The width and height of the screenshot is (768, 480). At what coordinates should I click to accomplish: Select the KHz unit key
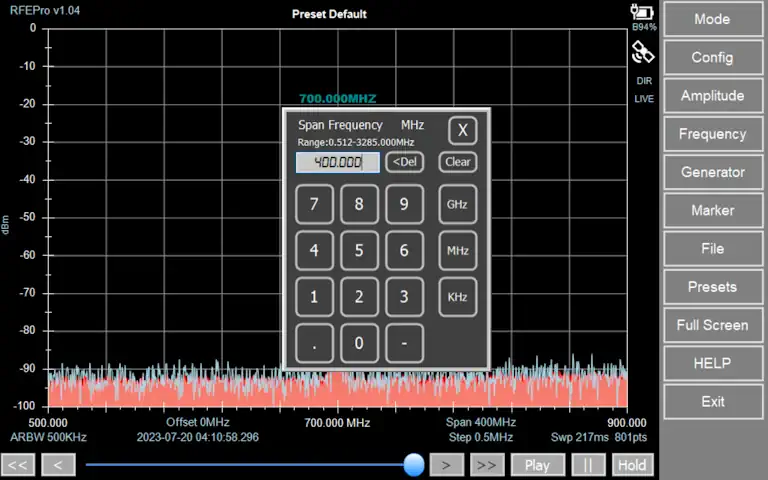(x=457, y=297)
